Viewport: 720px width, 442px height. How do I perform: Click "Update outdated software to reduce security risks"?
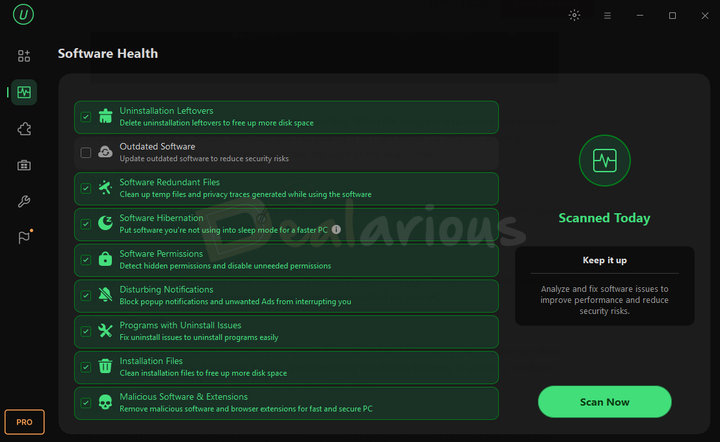pyautogui.click(x=204, y=159)
